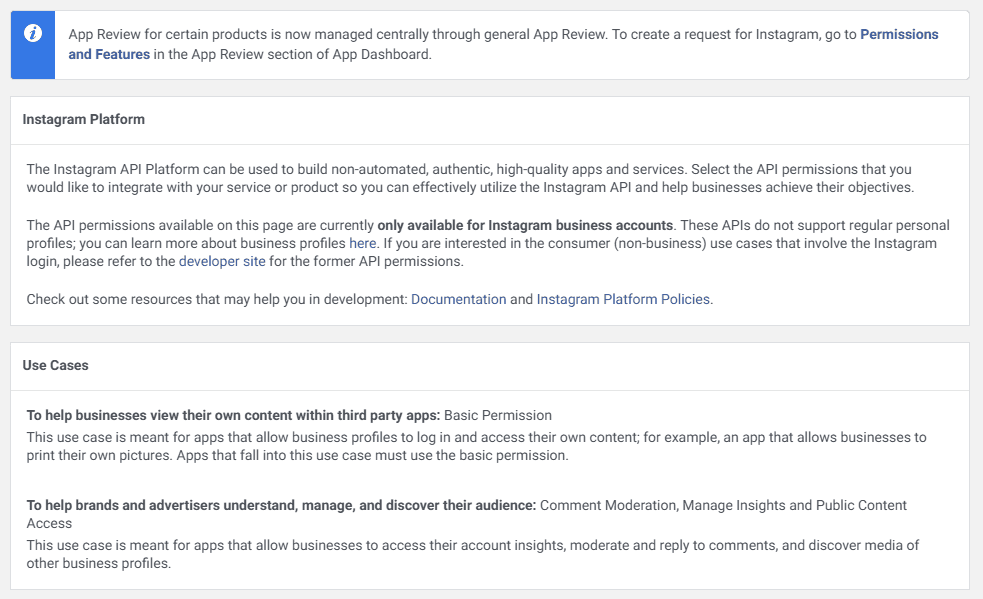983x599 pixels.
Task: Click the 'Check out some resources' sentence
Action: [217, 299]
